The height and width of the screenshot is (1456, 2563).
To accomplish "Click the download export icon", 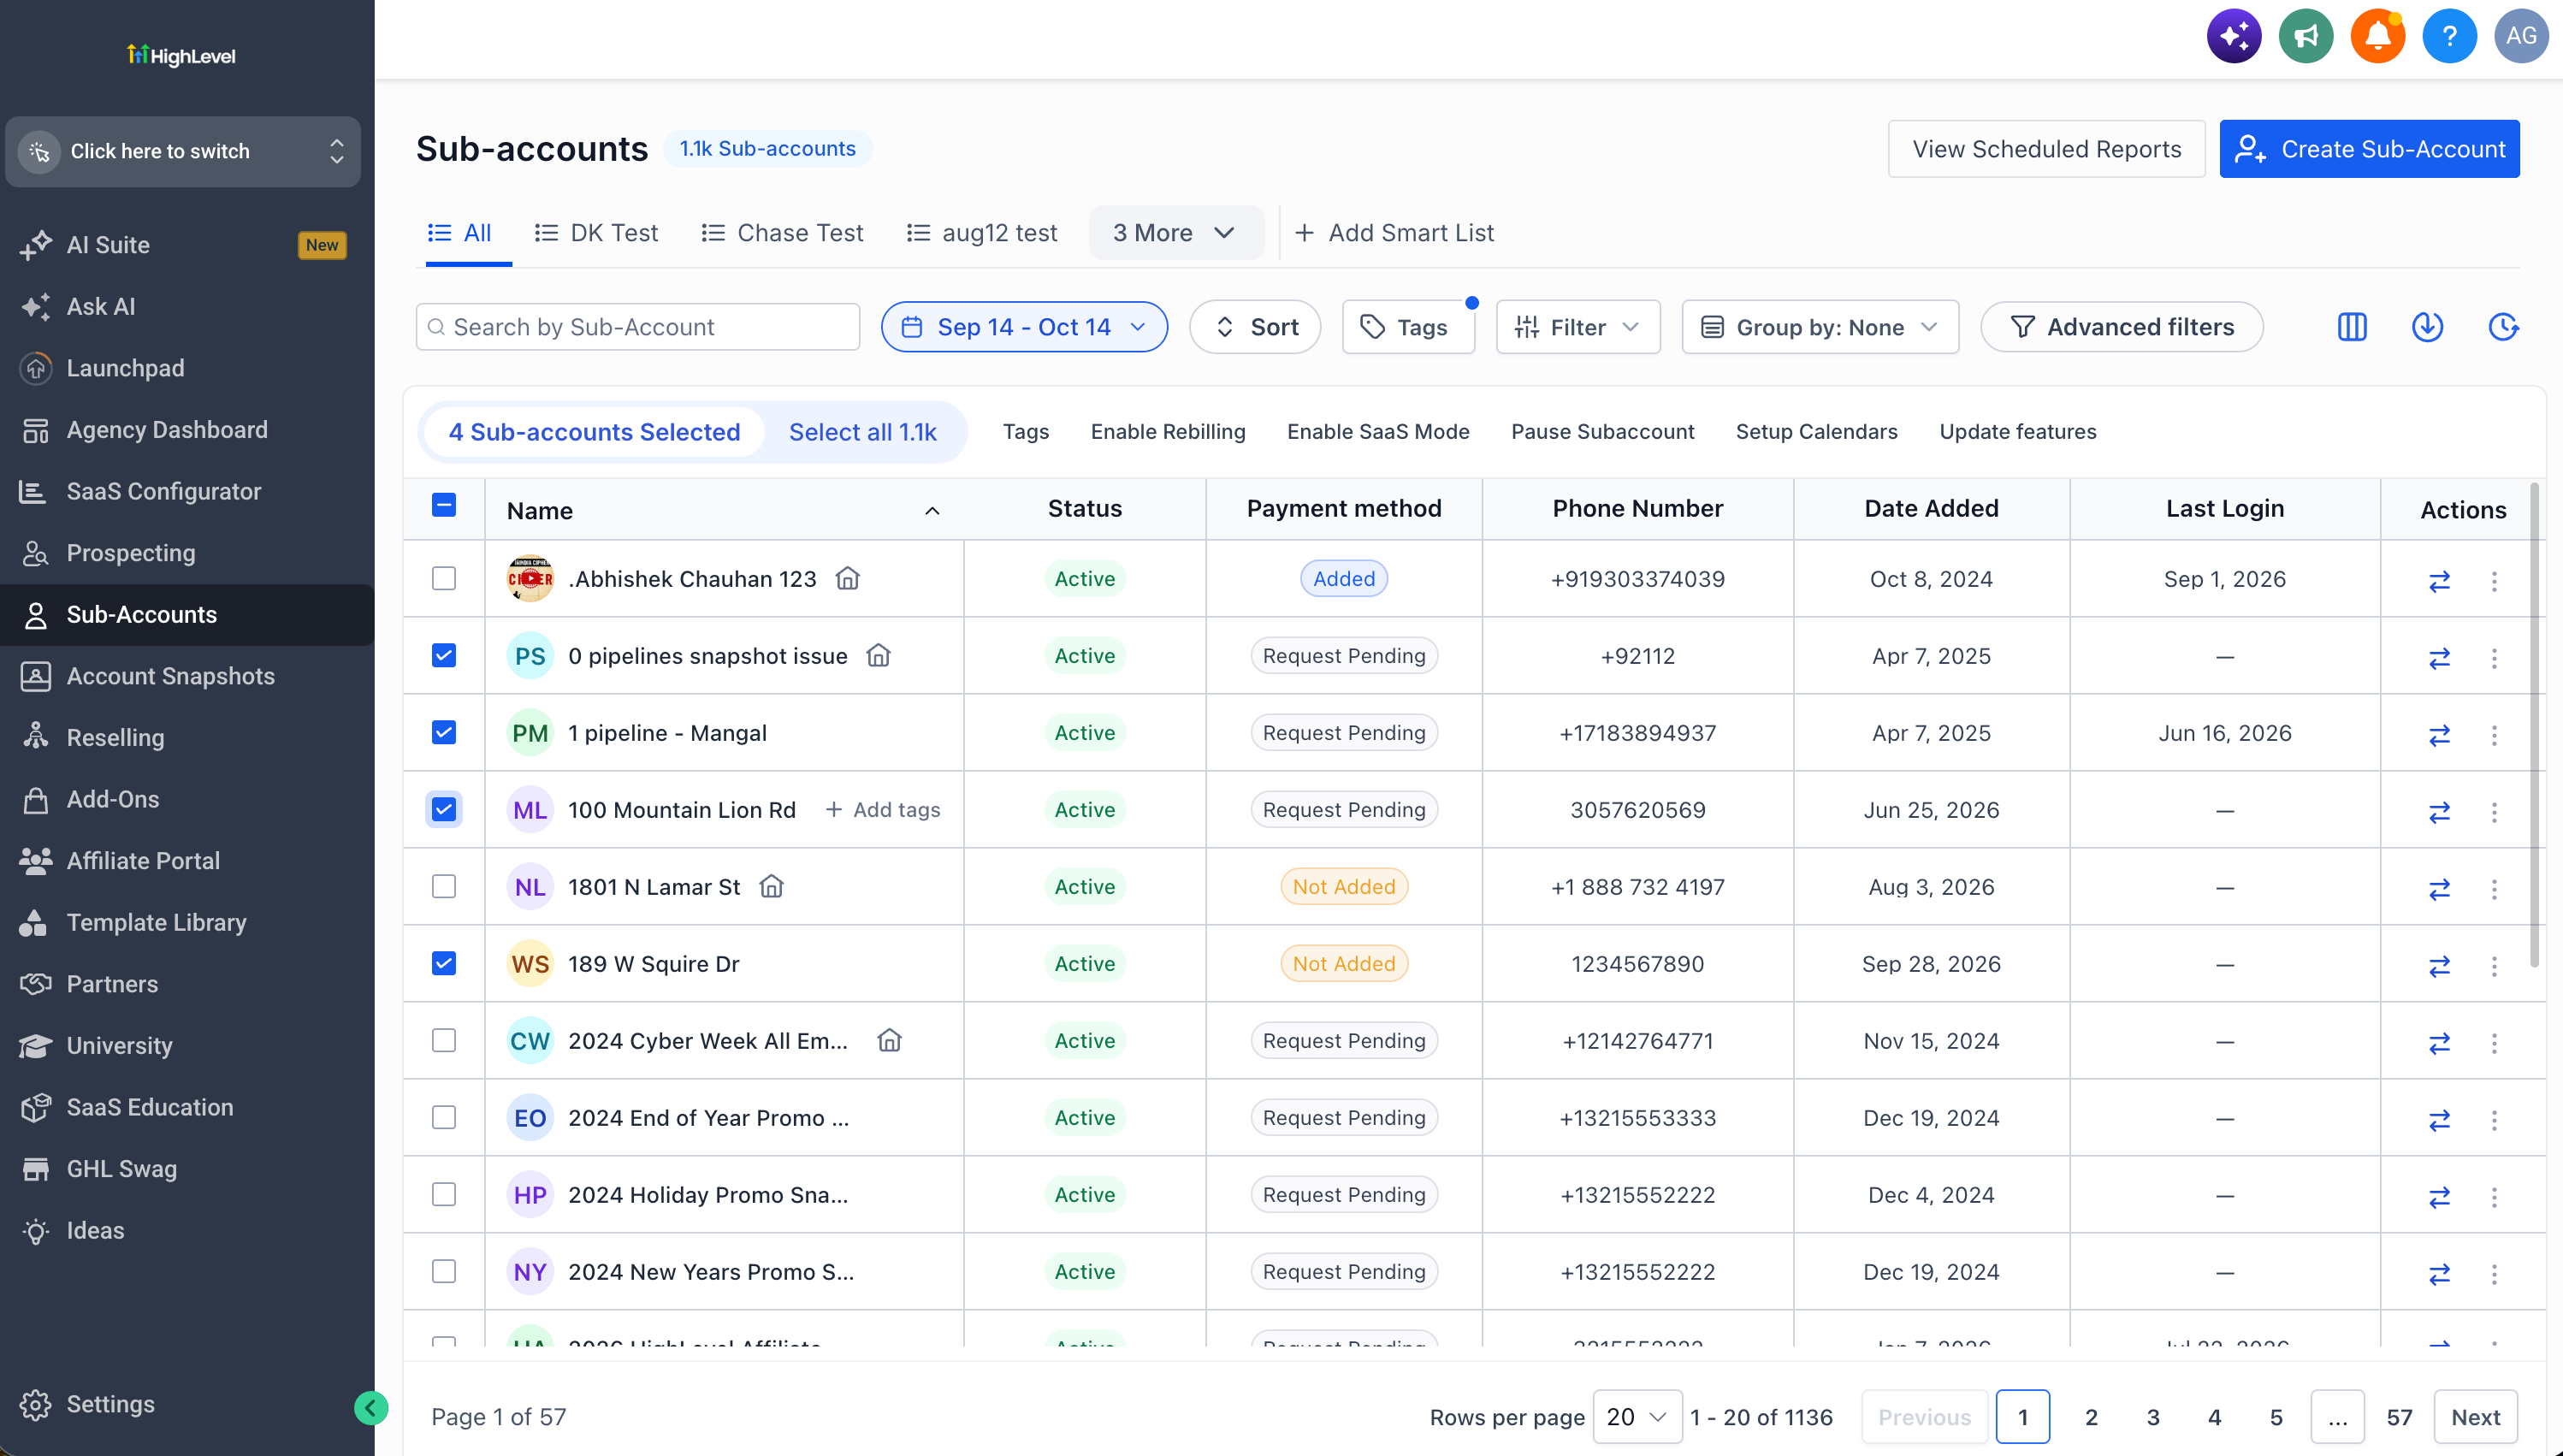I will coord(2427,327).
